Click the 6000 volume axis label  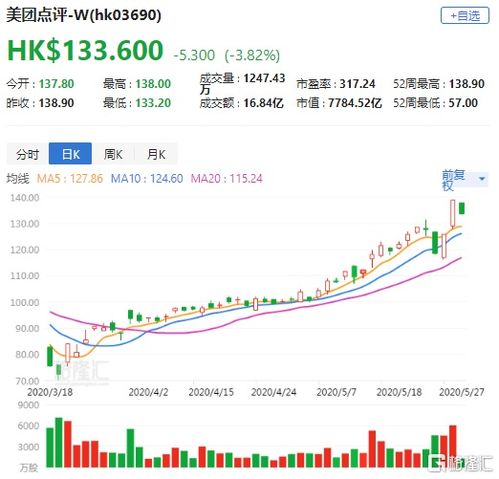click(x=28, y=426)
